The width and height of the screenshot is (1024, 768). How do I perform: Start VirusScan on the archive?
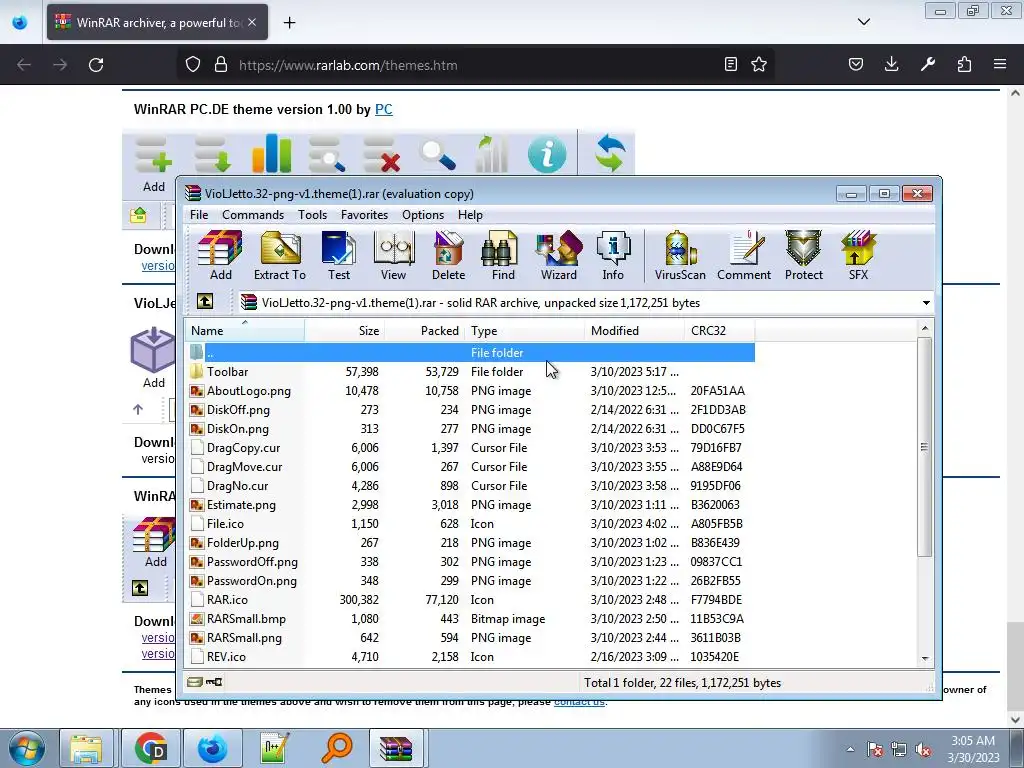680,255
